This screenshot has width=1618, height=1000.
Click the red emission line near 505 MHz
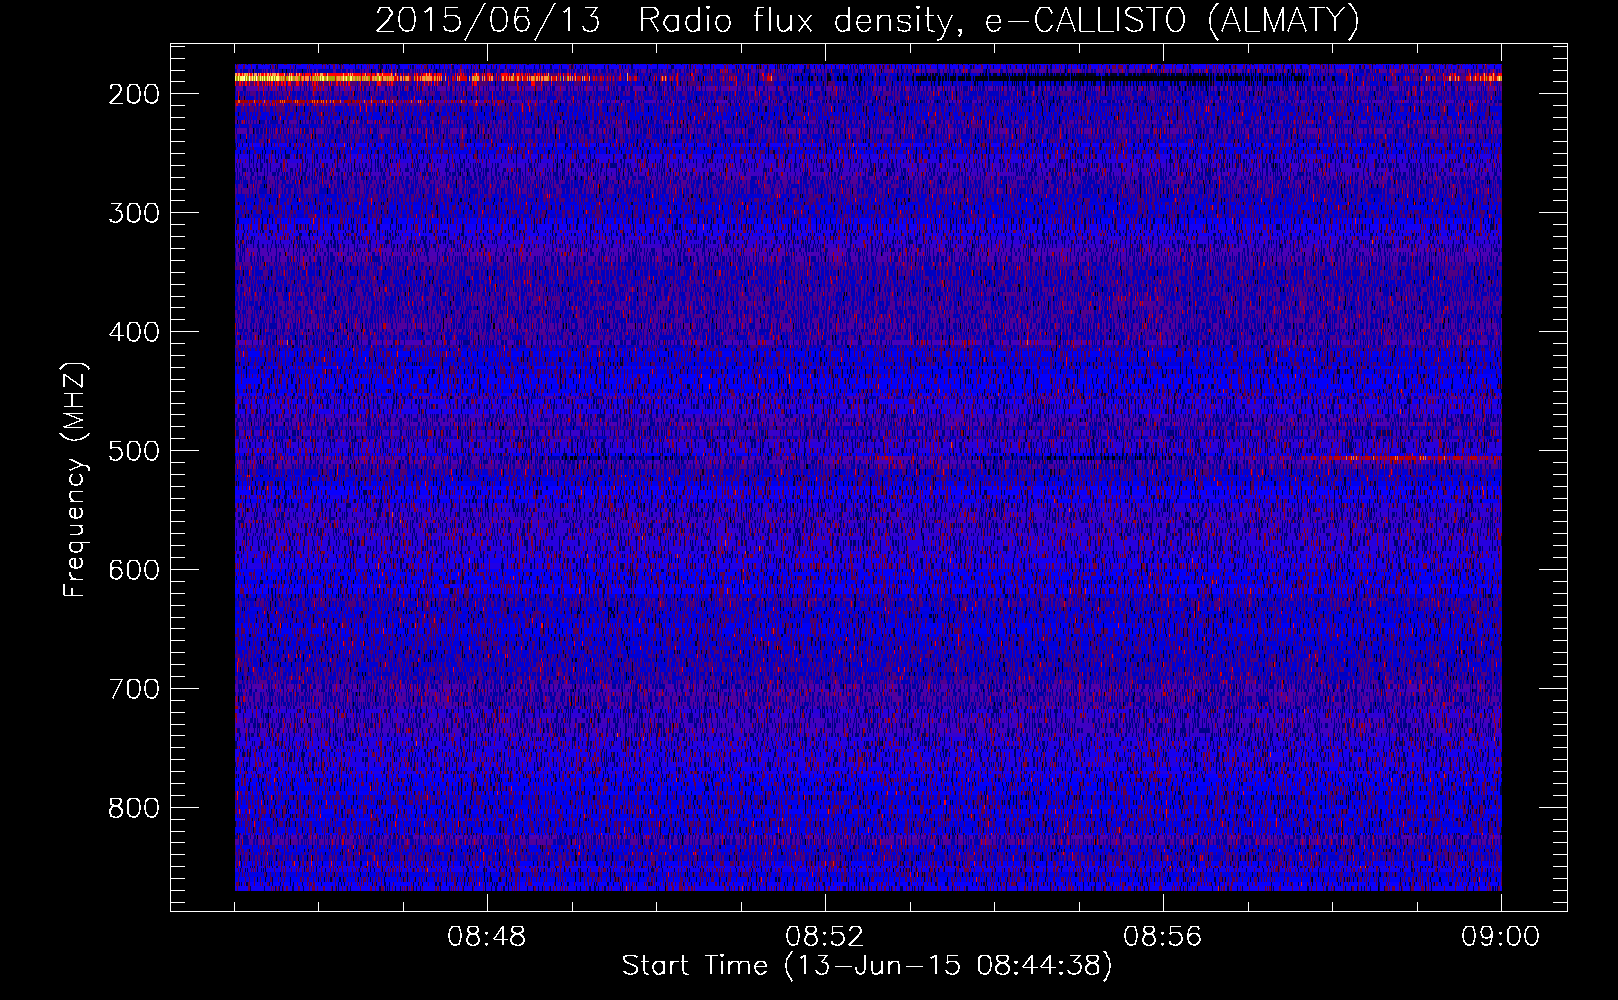pos(1400,458)
